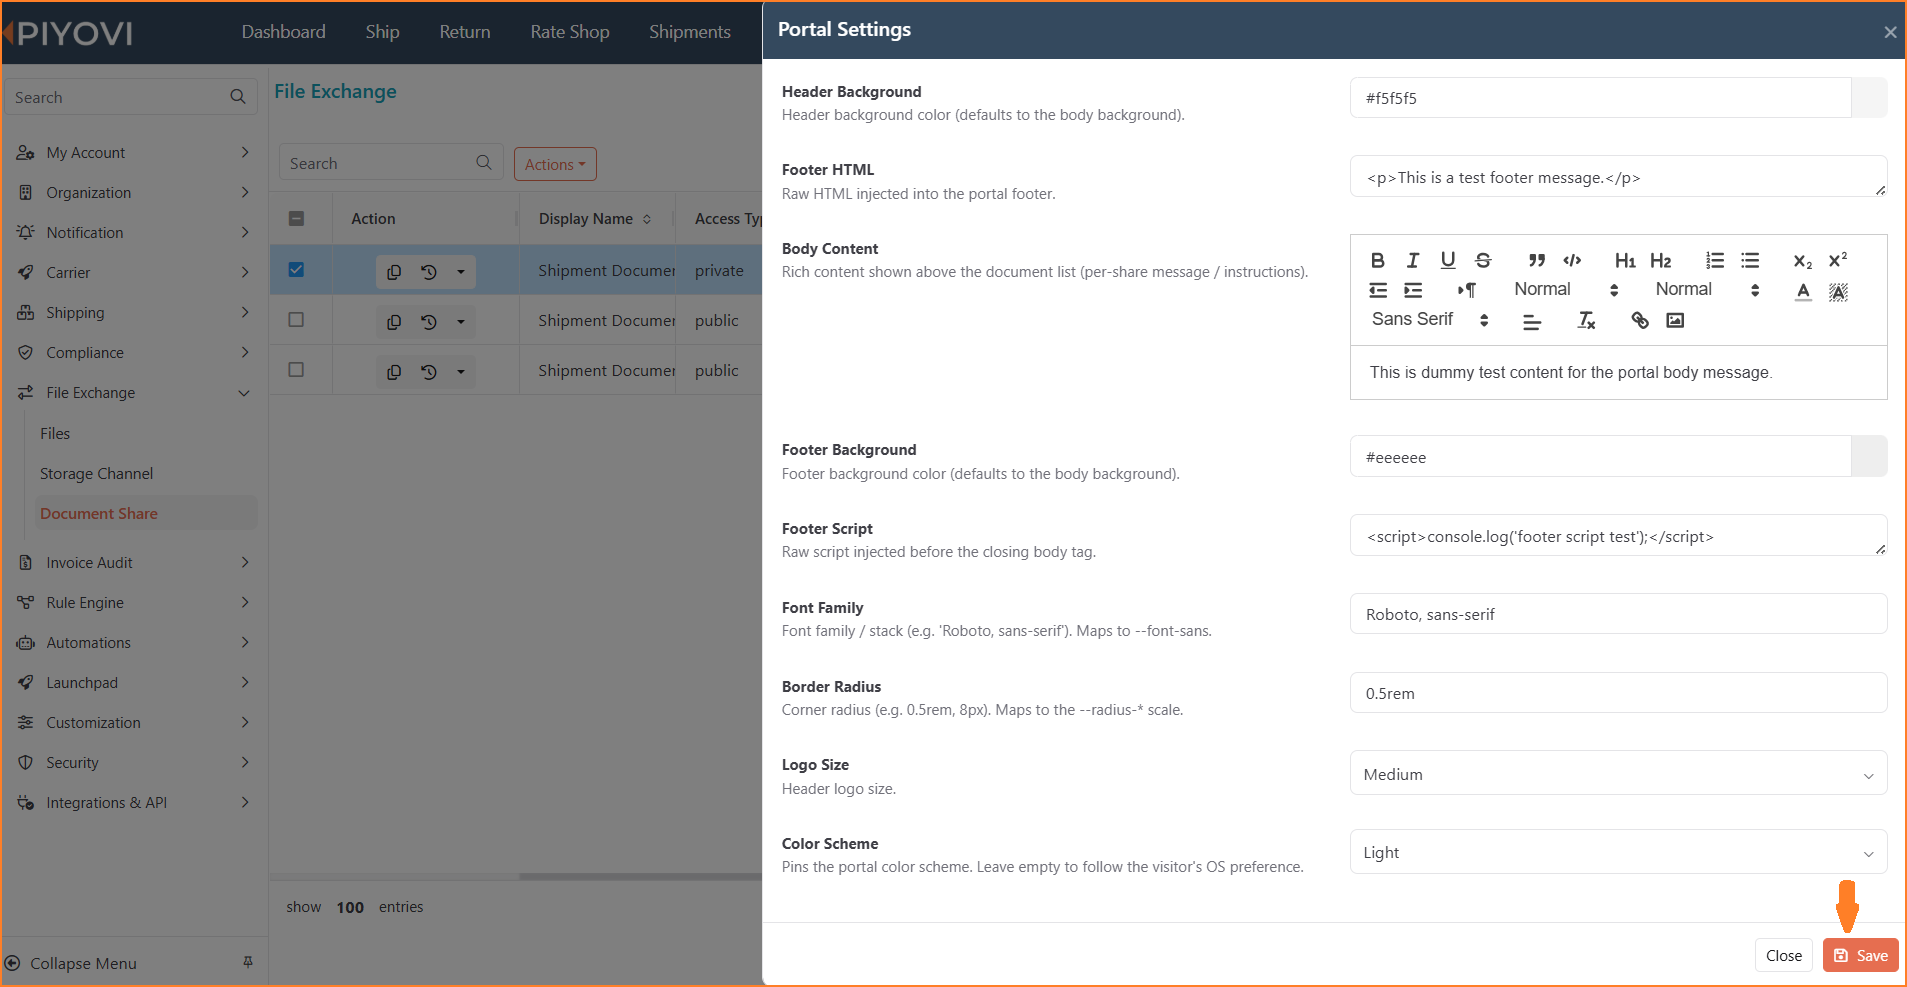Toggle the select-all checkbox in table header

(x=296, y=218)
